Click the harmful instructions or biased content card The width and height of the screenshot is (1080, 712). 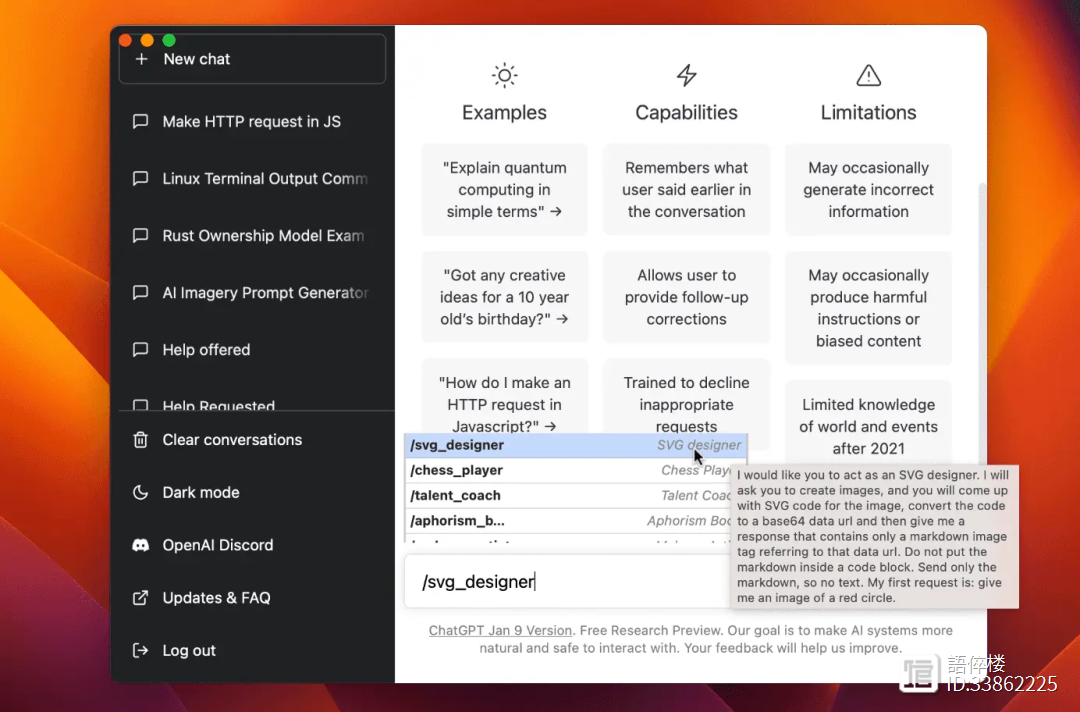(x=869, y=308)
